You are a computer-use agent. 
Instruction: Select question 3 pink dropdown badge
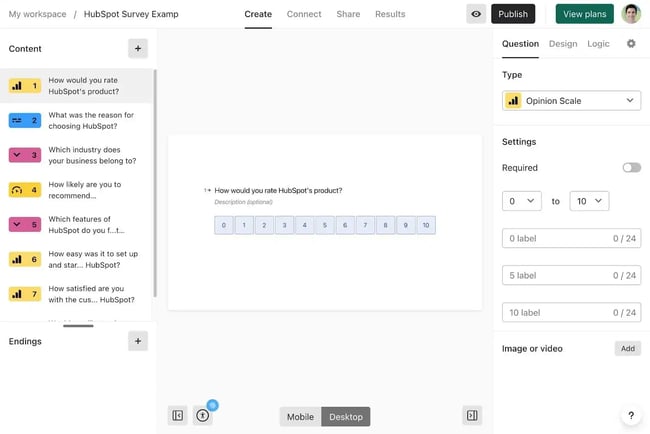25,155
